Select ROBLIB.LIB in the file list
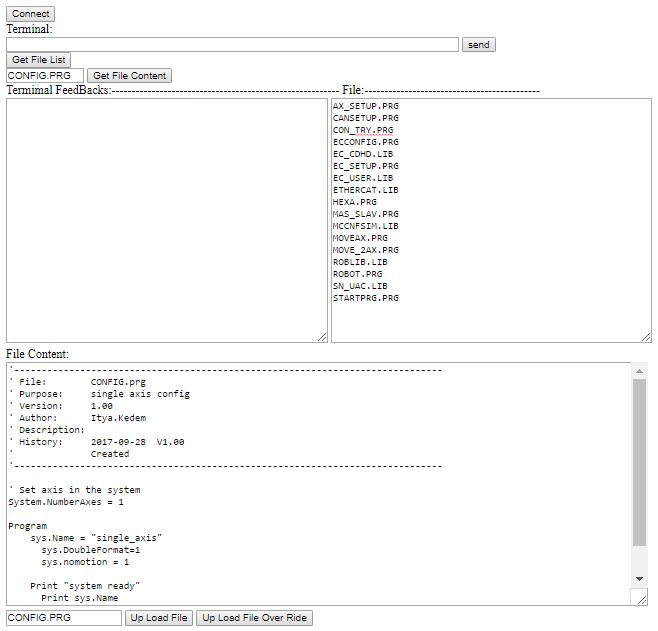Screen dimensions: 658x631 360,262
